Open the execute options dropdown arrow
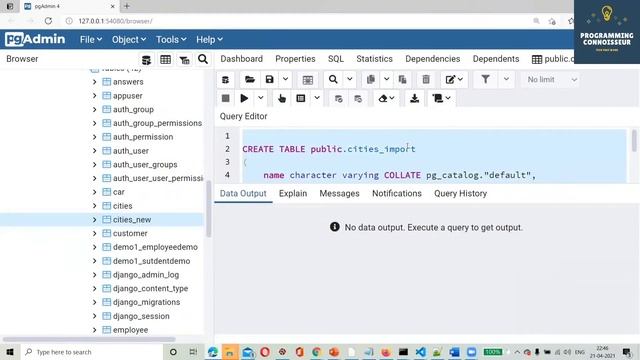This screenshot has width=640, height=360. pos(260,98)
